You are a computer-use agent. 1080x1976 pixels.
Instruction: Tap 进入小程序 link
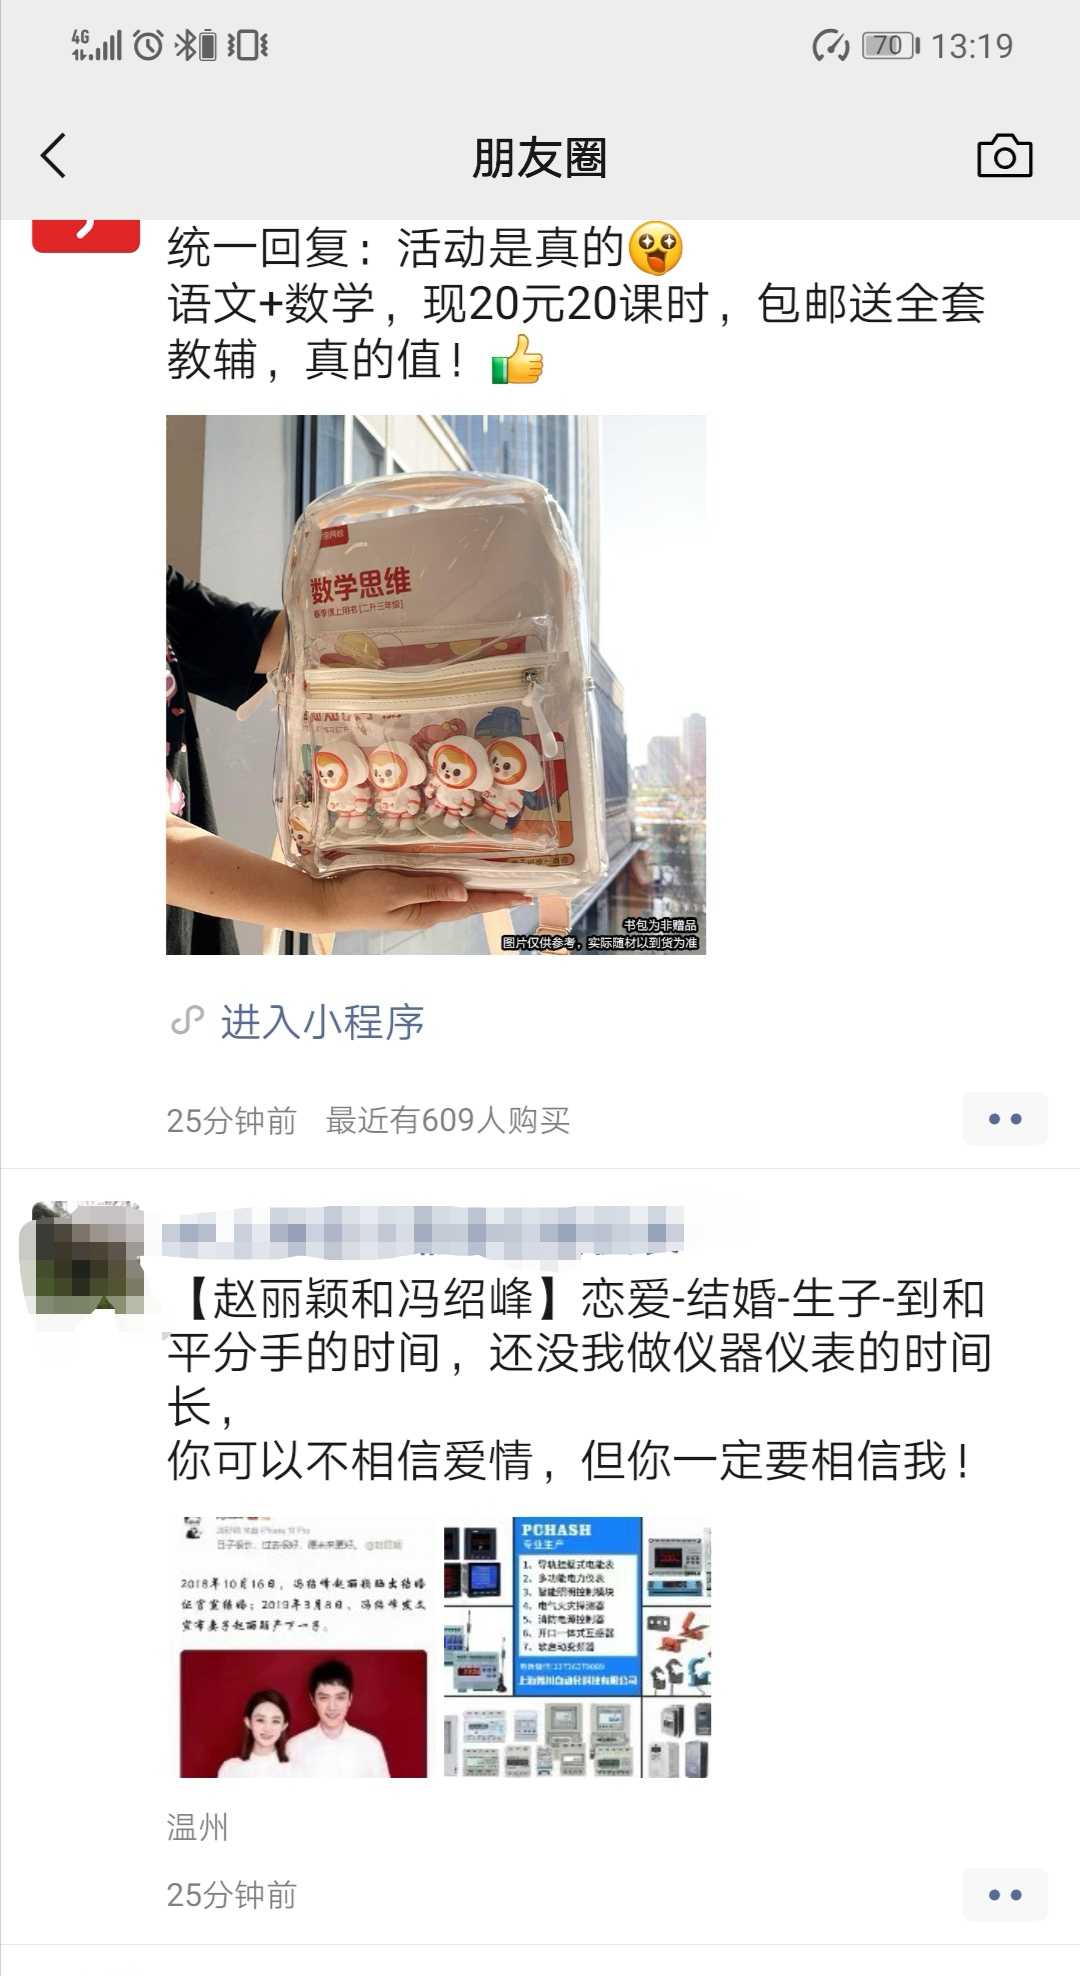tap(322, 1022)
